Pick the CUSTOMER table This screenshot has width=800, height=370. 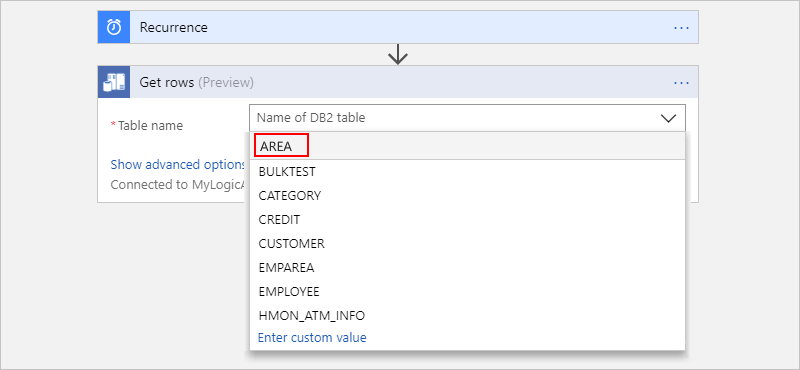pyautogui.click(x=467, y=243)
